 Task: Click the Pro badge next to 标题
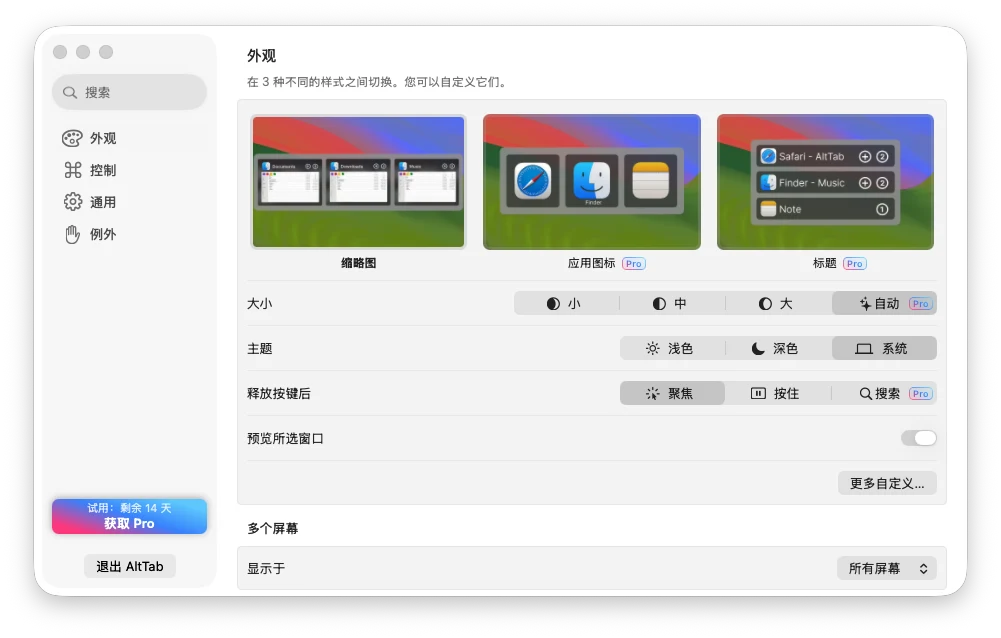(x=855, y=264)
